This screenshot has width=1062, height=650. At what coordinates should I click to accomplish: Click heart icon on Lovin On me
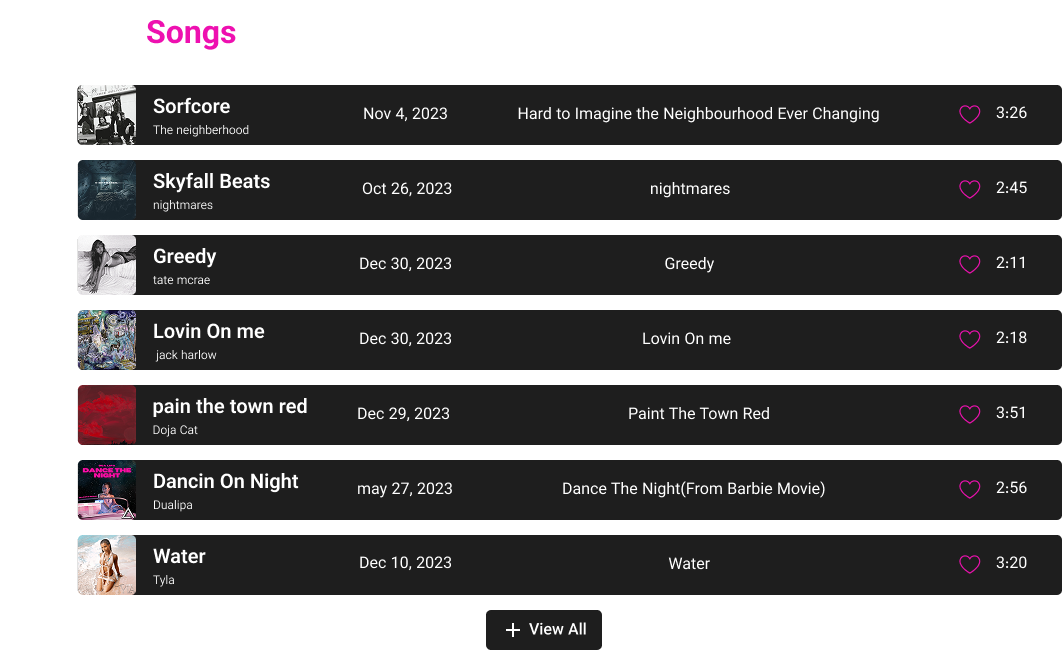pyautogui.click(x=969, y=339)
